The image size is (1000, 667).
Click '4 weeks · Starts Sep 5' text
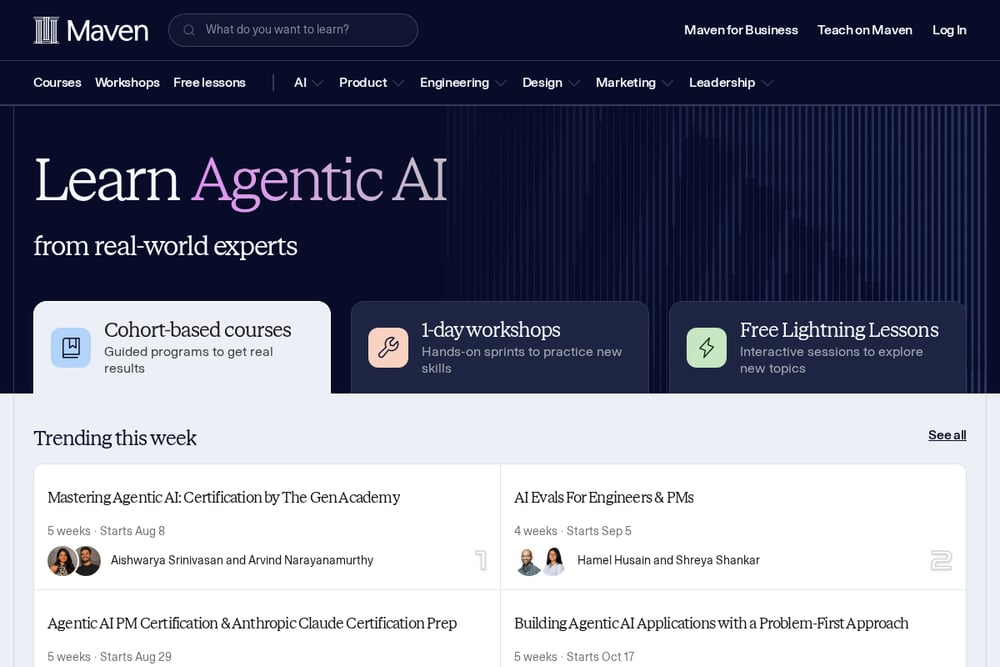click(573, 531)
